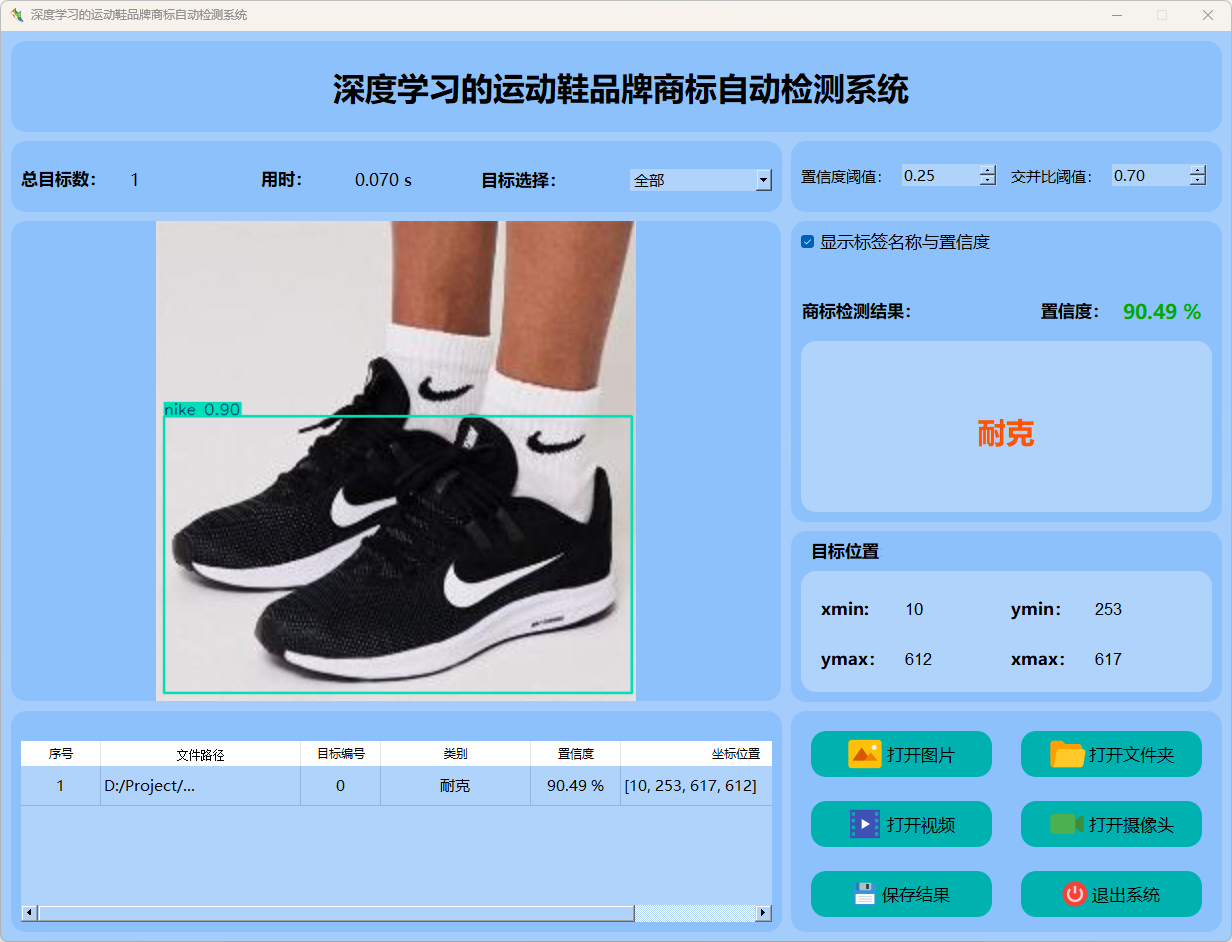Click the floppy disk icon on 保存结果
This screenshot has width=1232, height=942.
click(x=864, y=894)
